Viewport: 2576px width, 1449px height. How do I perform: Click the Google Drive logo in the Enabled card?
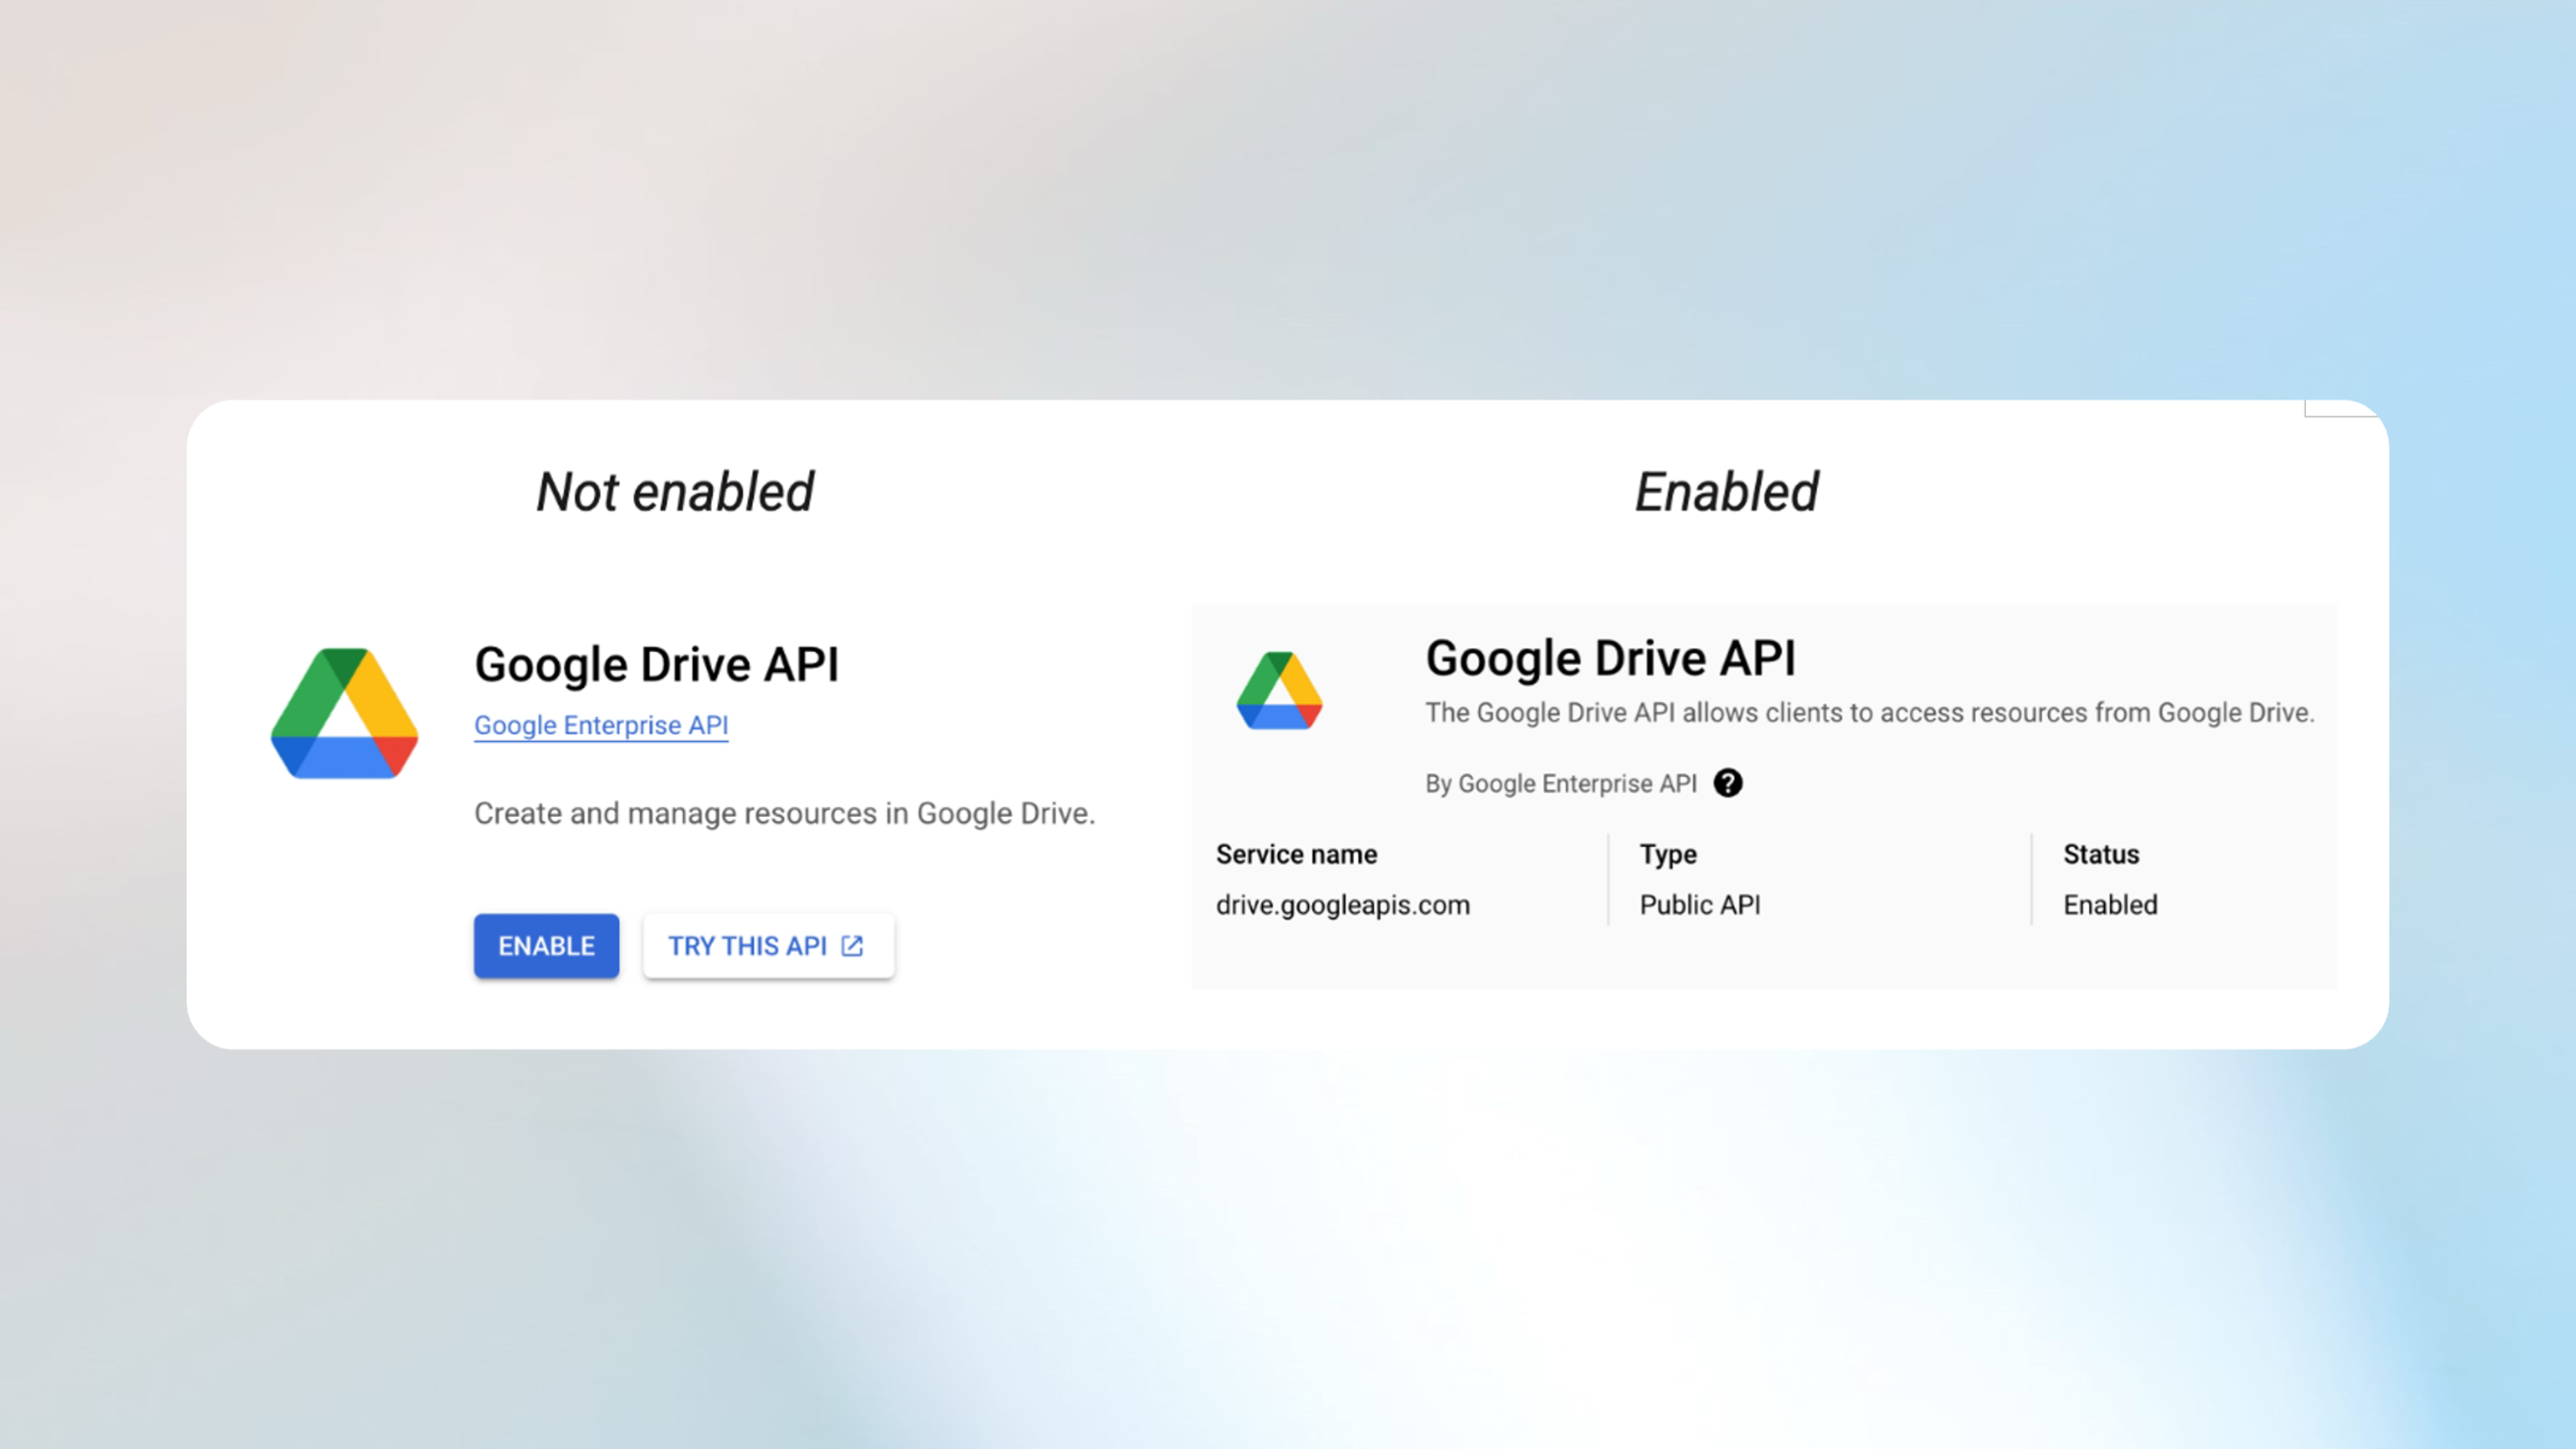[x=1281, y=692]
